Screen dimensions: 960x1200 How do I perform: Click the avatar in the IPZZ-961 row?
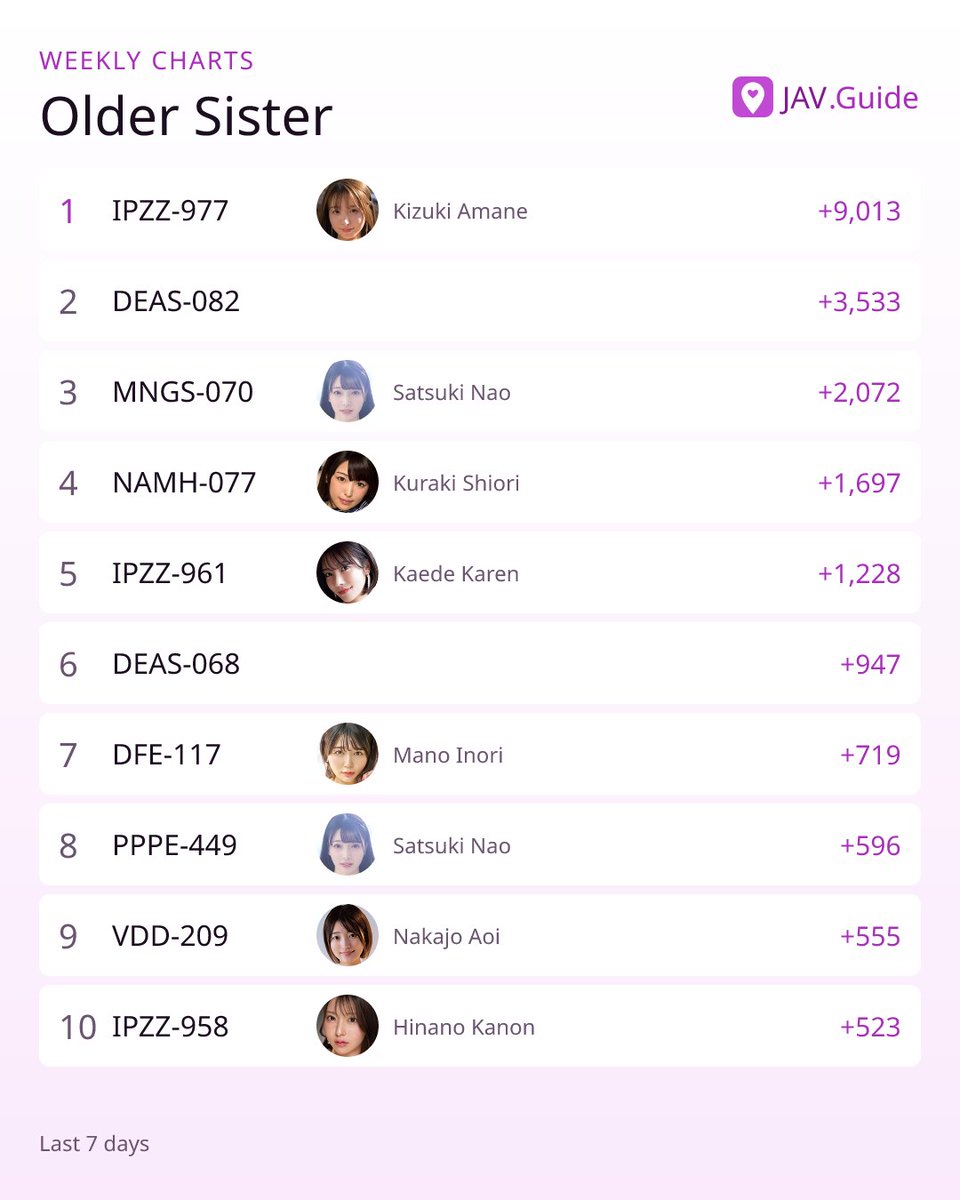[347, 573]
